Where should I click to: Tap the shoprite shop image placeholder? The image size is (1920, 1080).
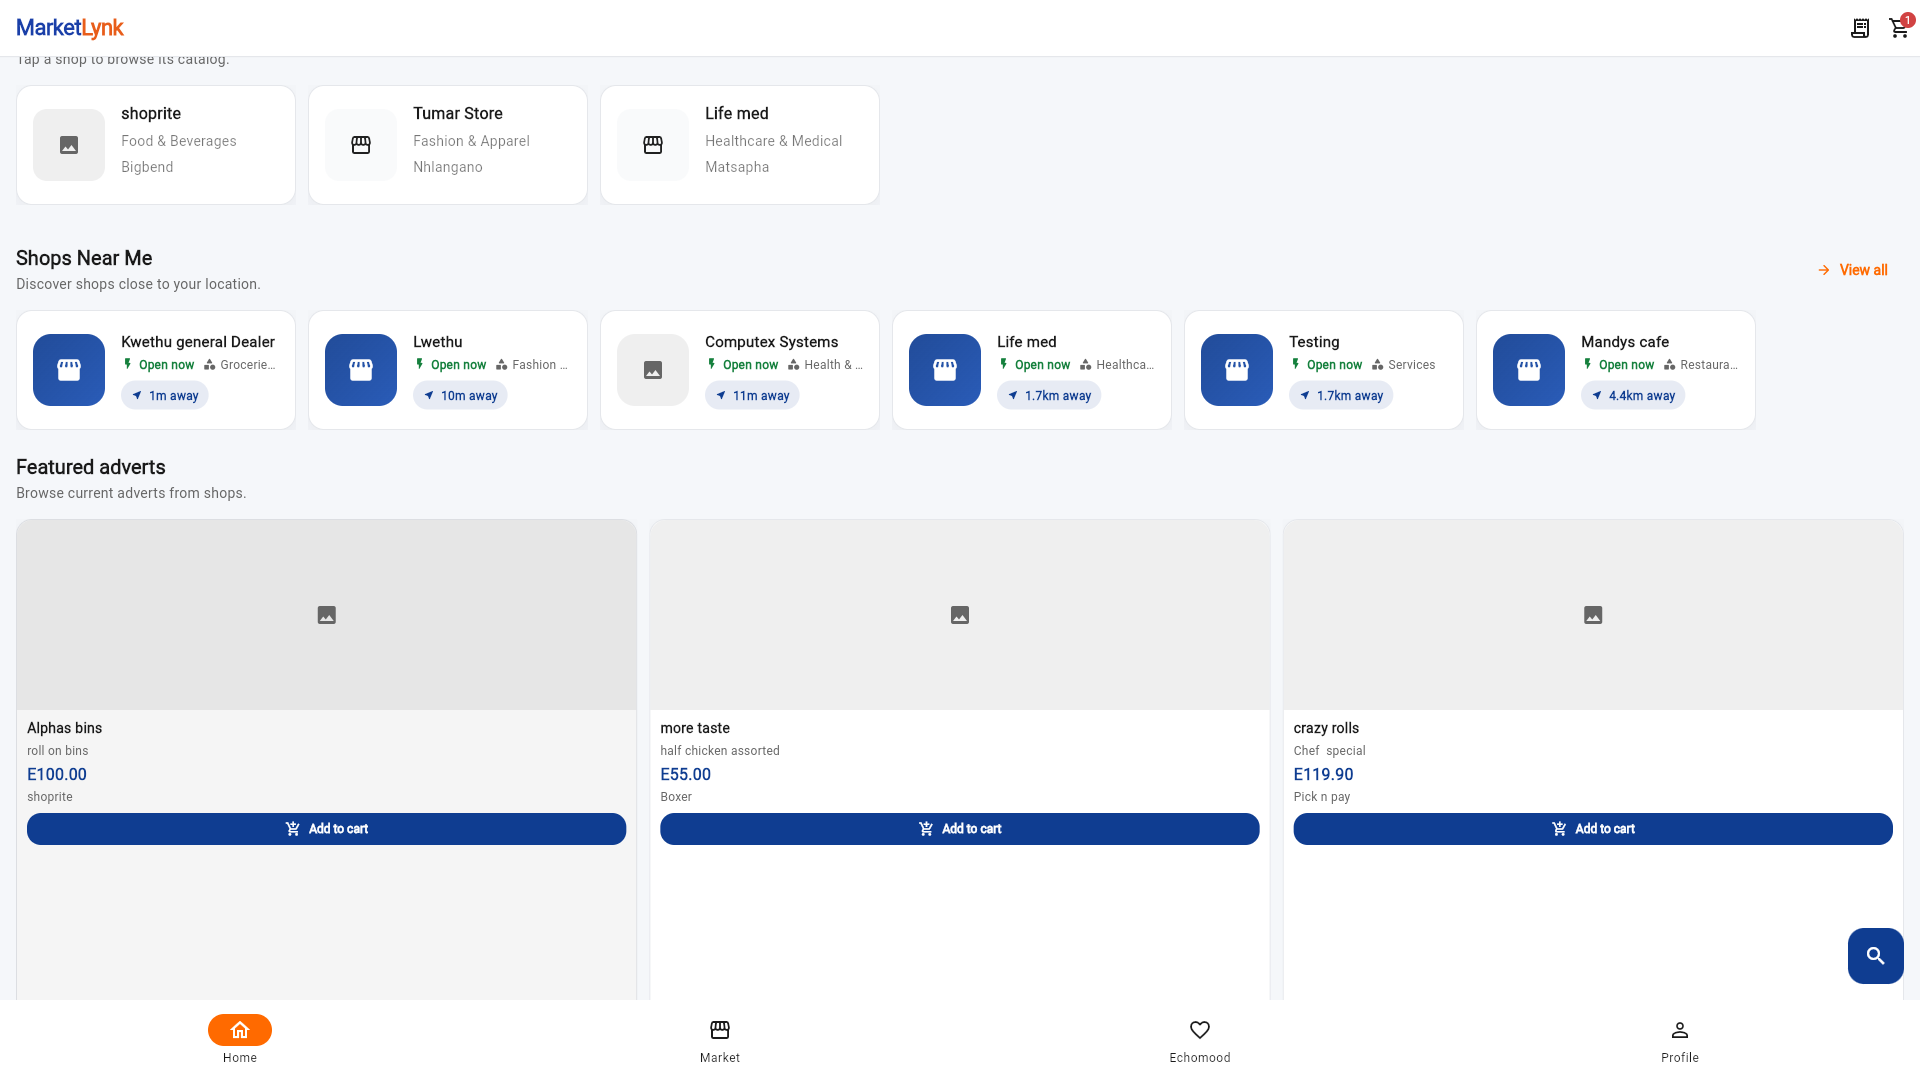(x=69, y=145)
